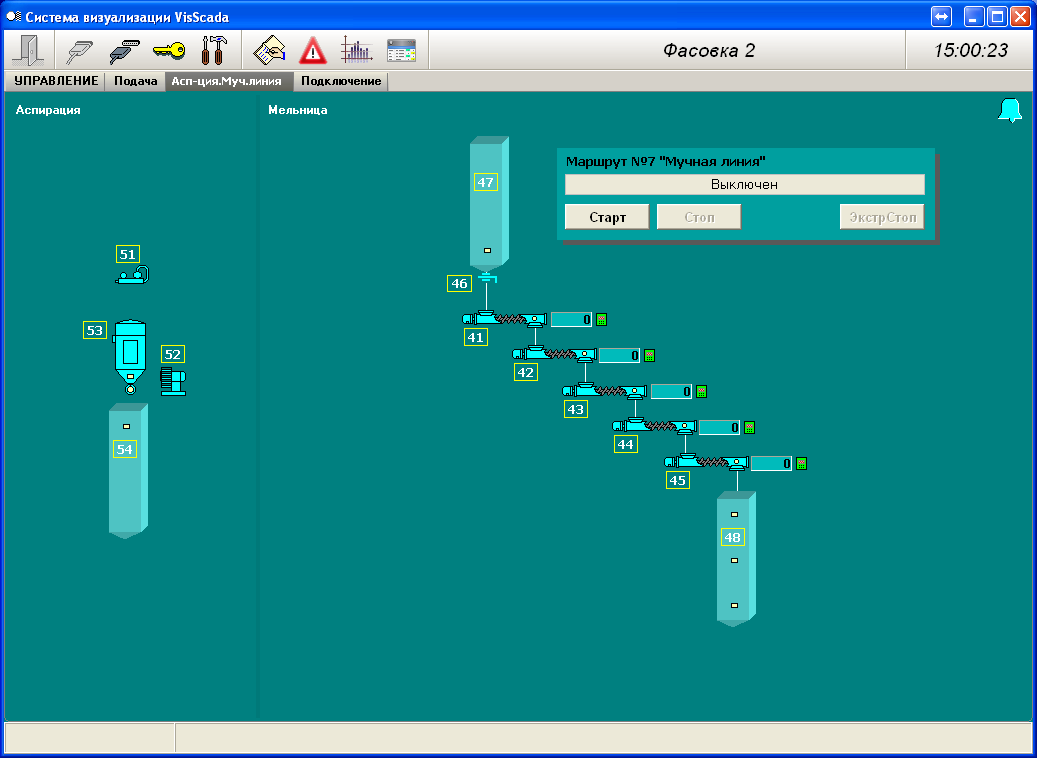This screenshot has width=1037, height=758.
Task: Toggle the green indicator beside conveyor 45
Action: 800,463
